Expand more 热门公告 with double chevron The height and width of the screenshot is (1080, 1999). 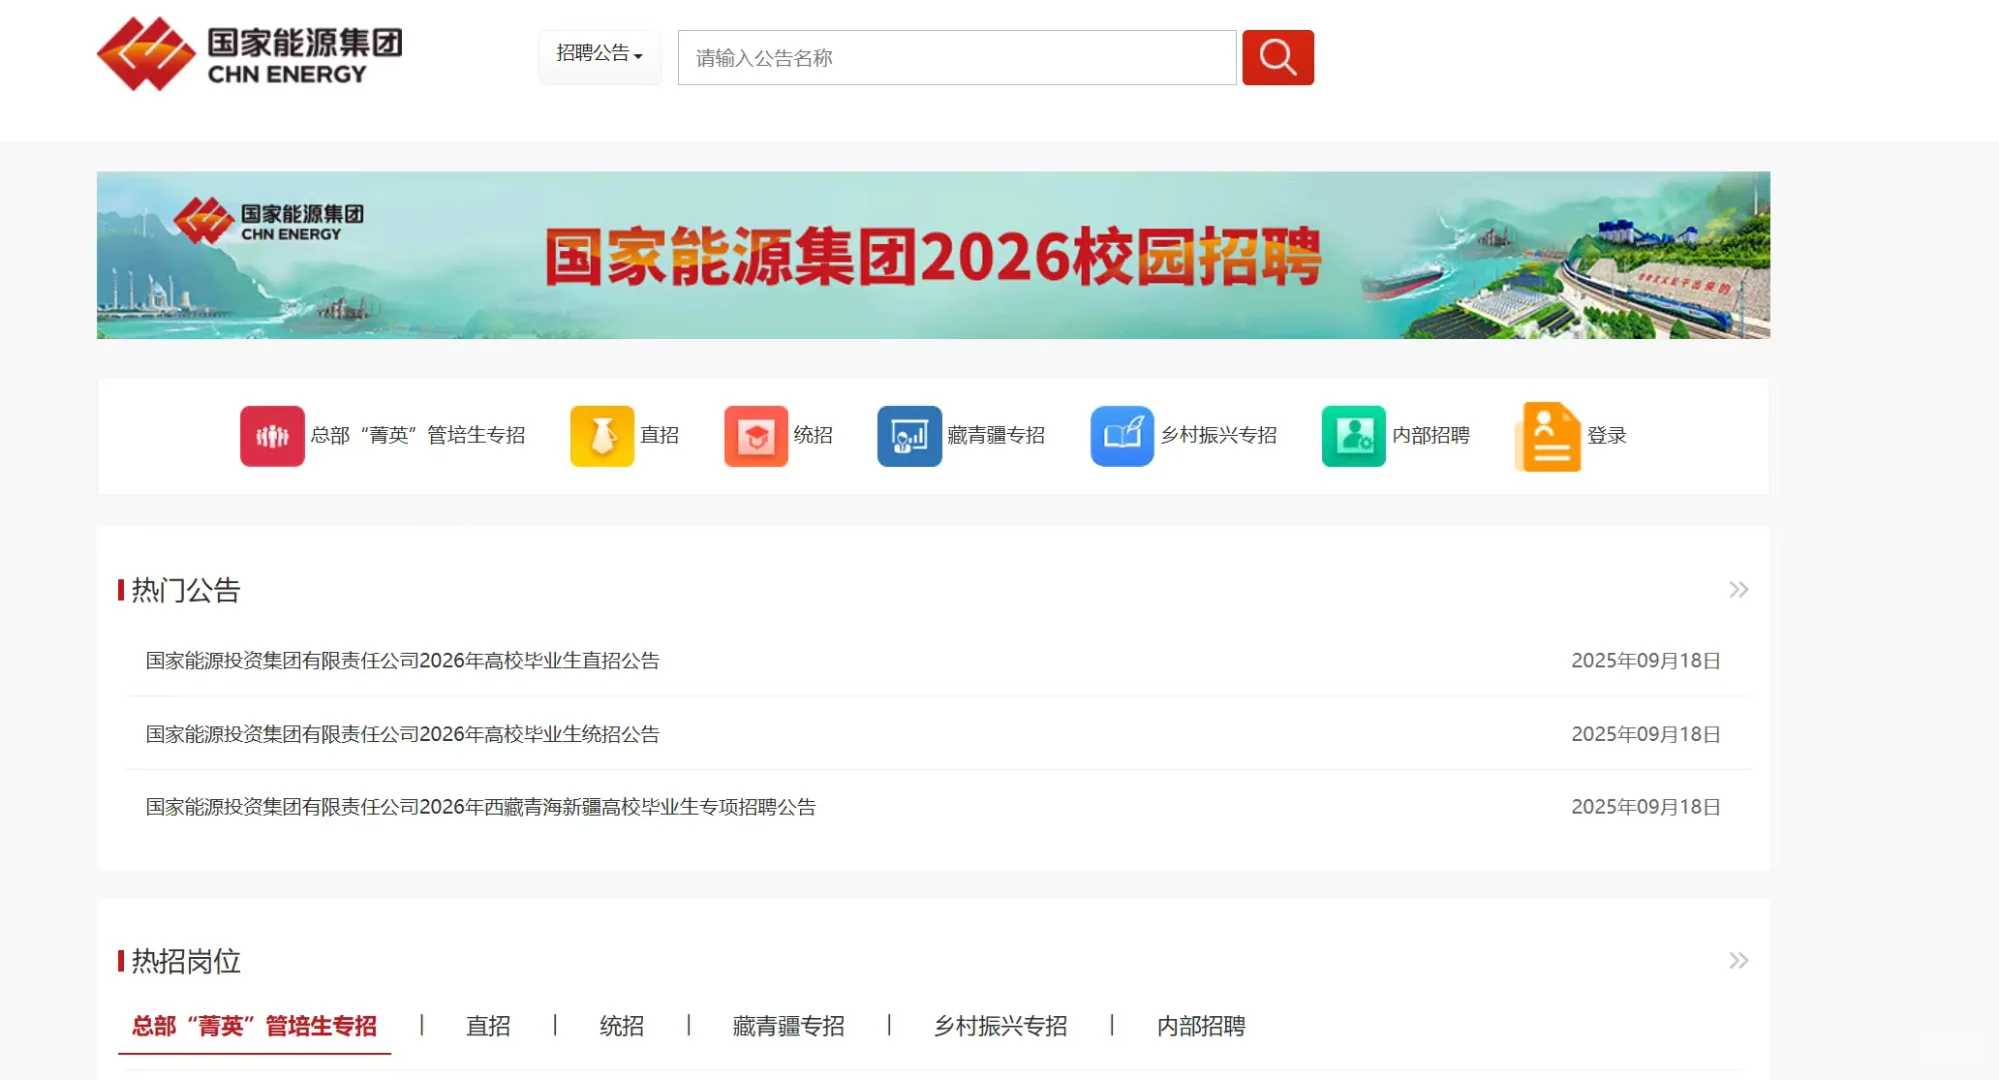pyautogui.click(x=1738, y=590)
